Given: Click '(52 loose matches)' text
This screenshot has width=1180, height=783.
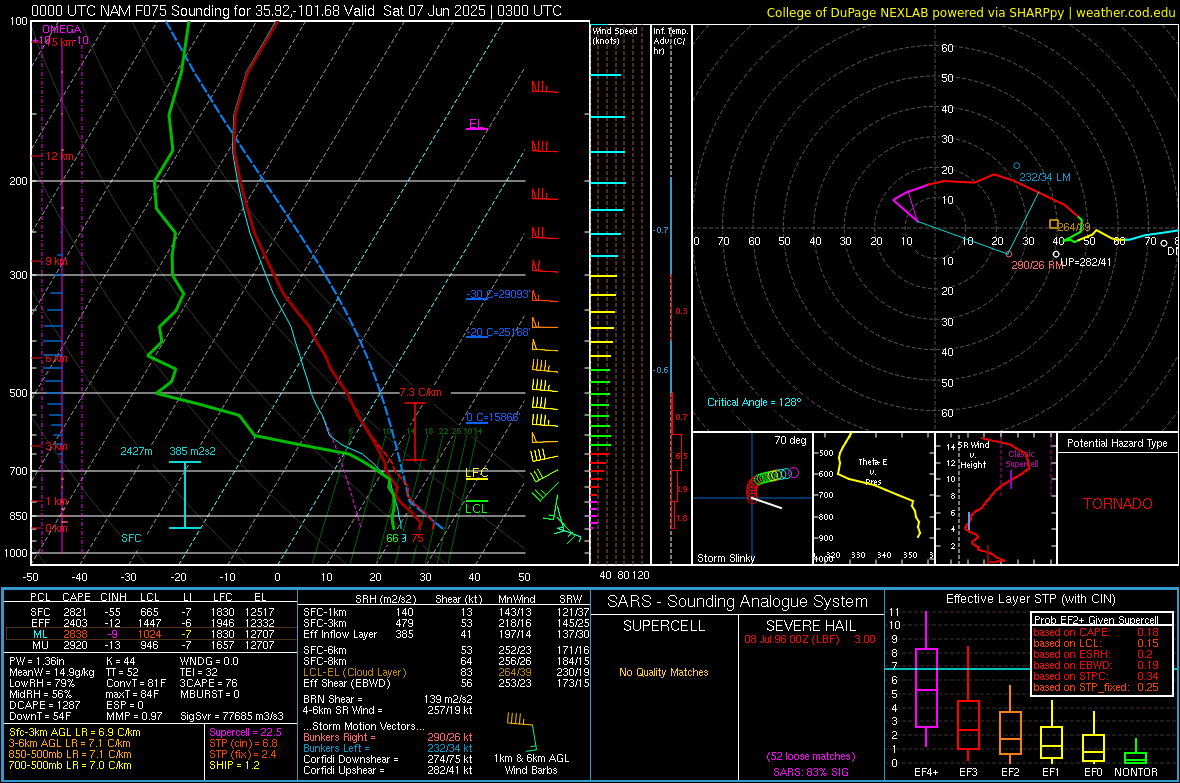Looking at the screenshot, I should [x=810, y=756].
